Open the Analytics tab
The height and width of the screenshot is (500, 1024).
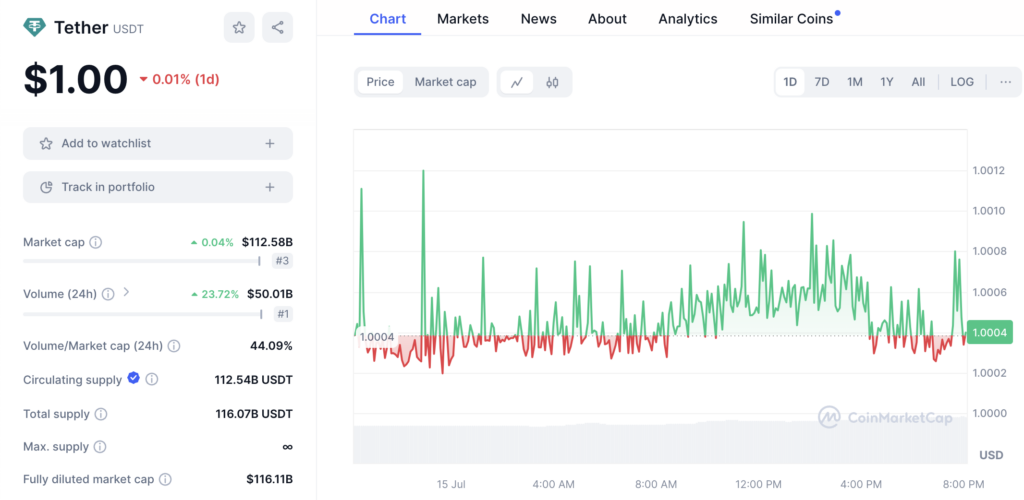(688, 19)
